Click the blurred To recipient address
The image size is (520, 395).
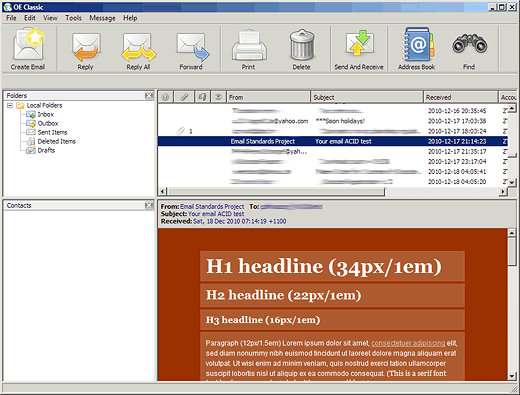tap(291, 207)
